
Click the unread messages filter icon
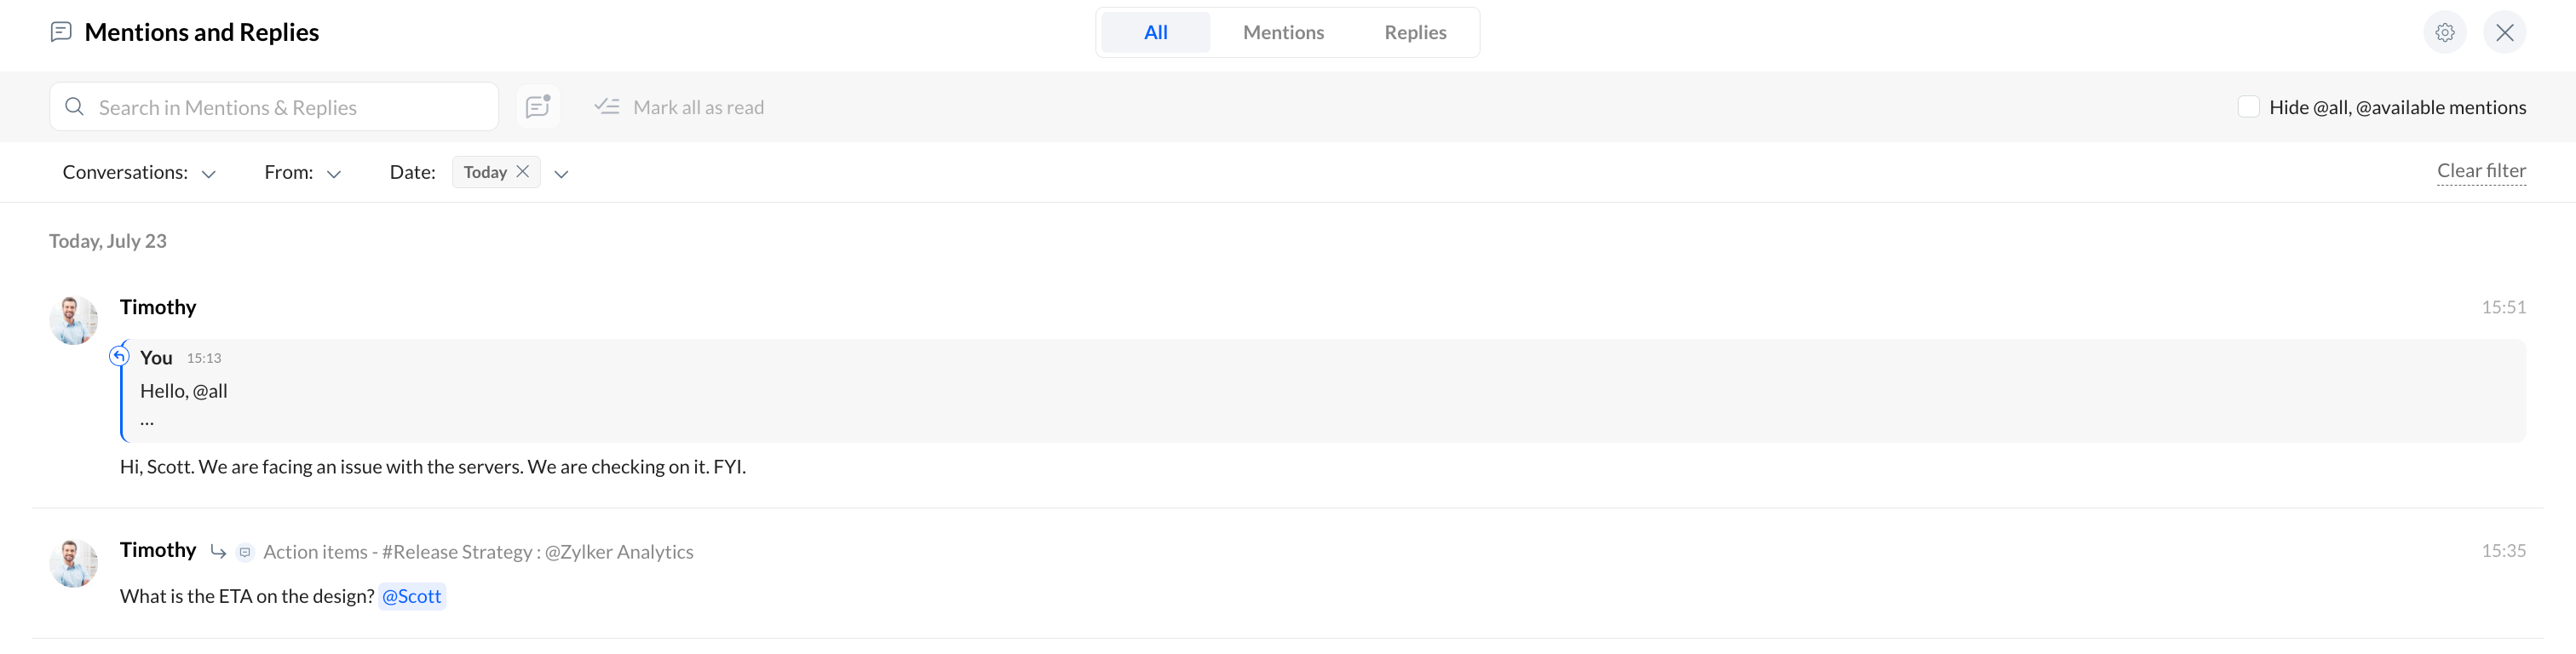538,106
